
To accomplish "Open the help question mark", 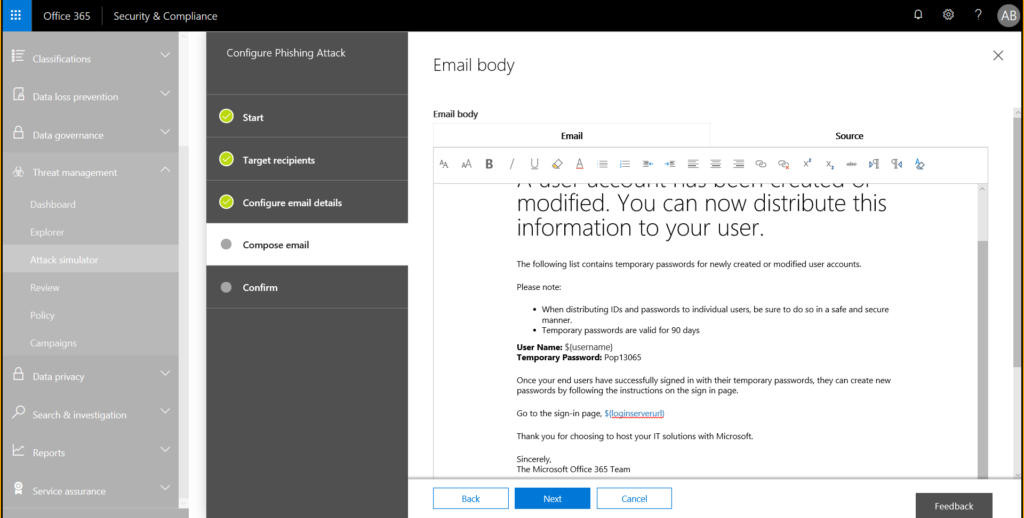I will pyautogui.click(x=978, y=15).
